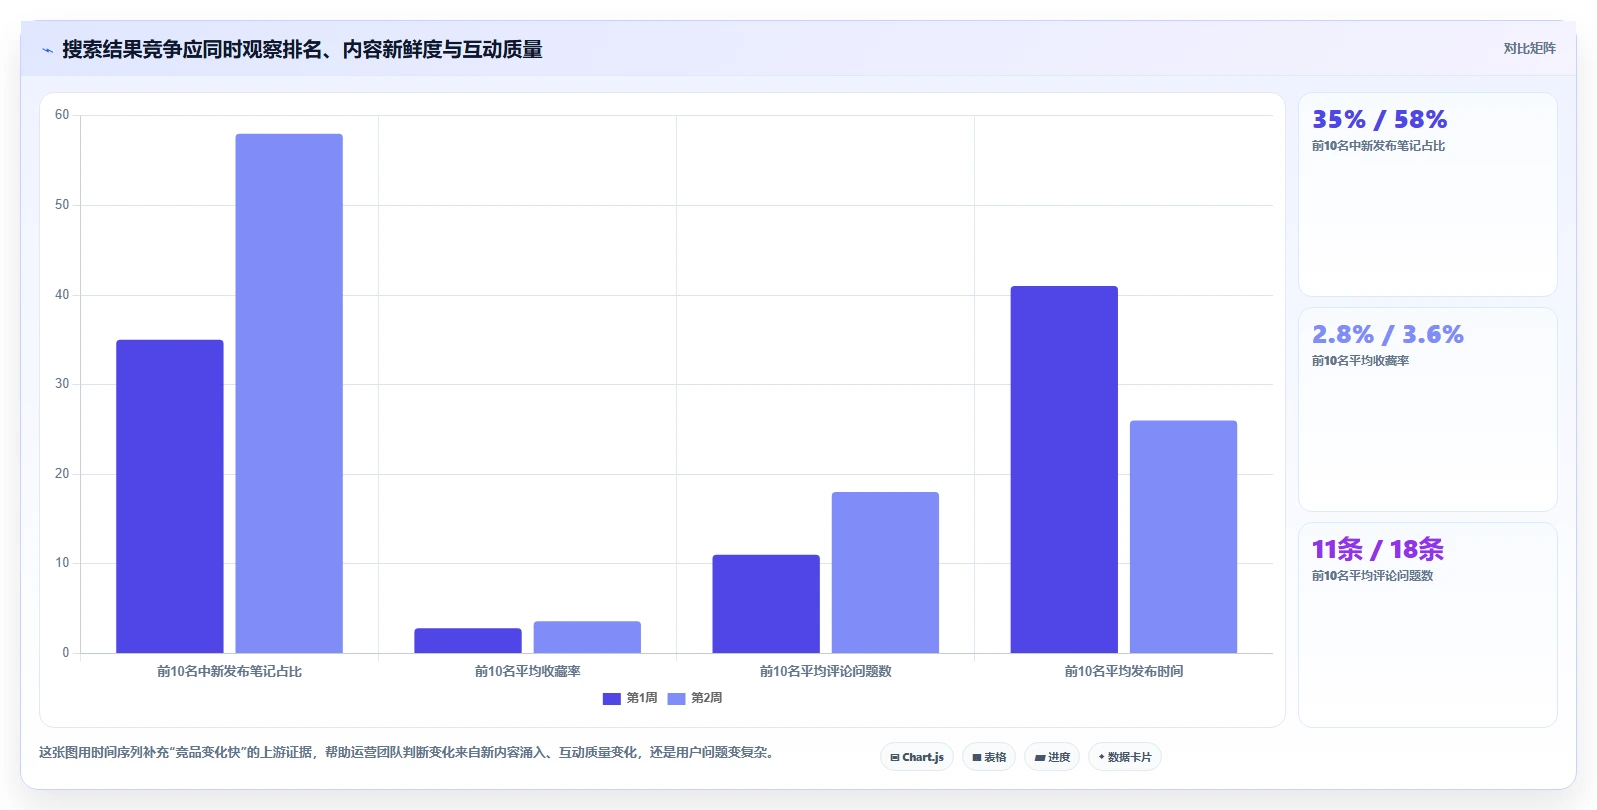Click the 35% / 58% card value
This screenshot has height=810, width=1597.
1379,119
